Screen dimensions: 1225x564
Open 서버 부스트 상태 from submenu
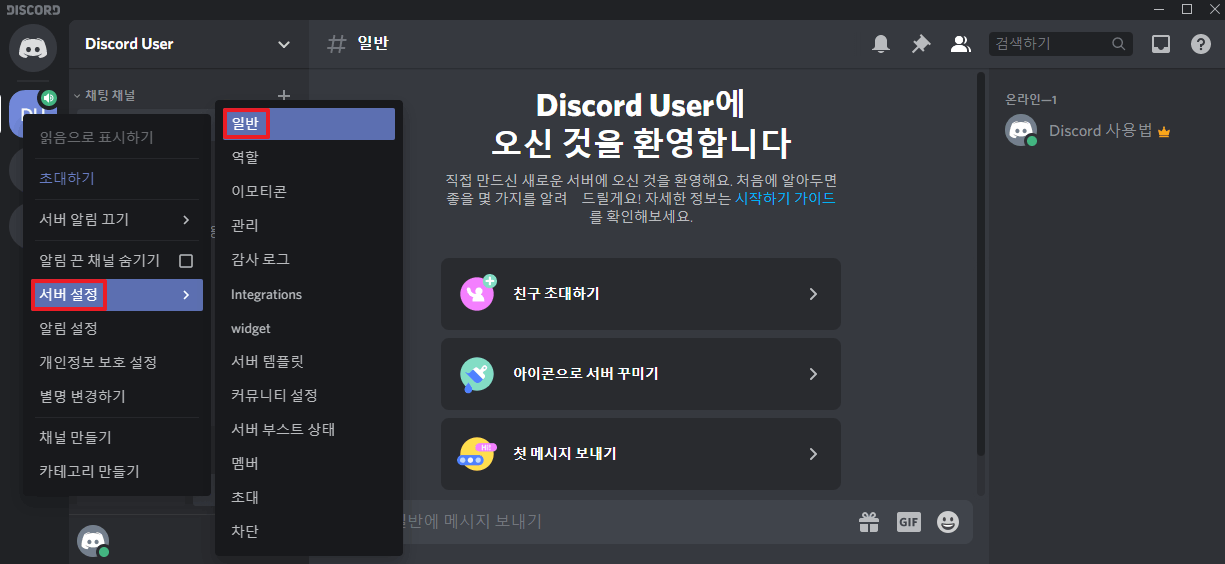309,429
